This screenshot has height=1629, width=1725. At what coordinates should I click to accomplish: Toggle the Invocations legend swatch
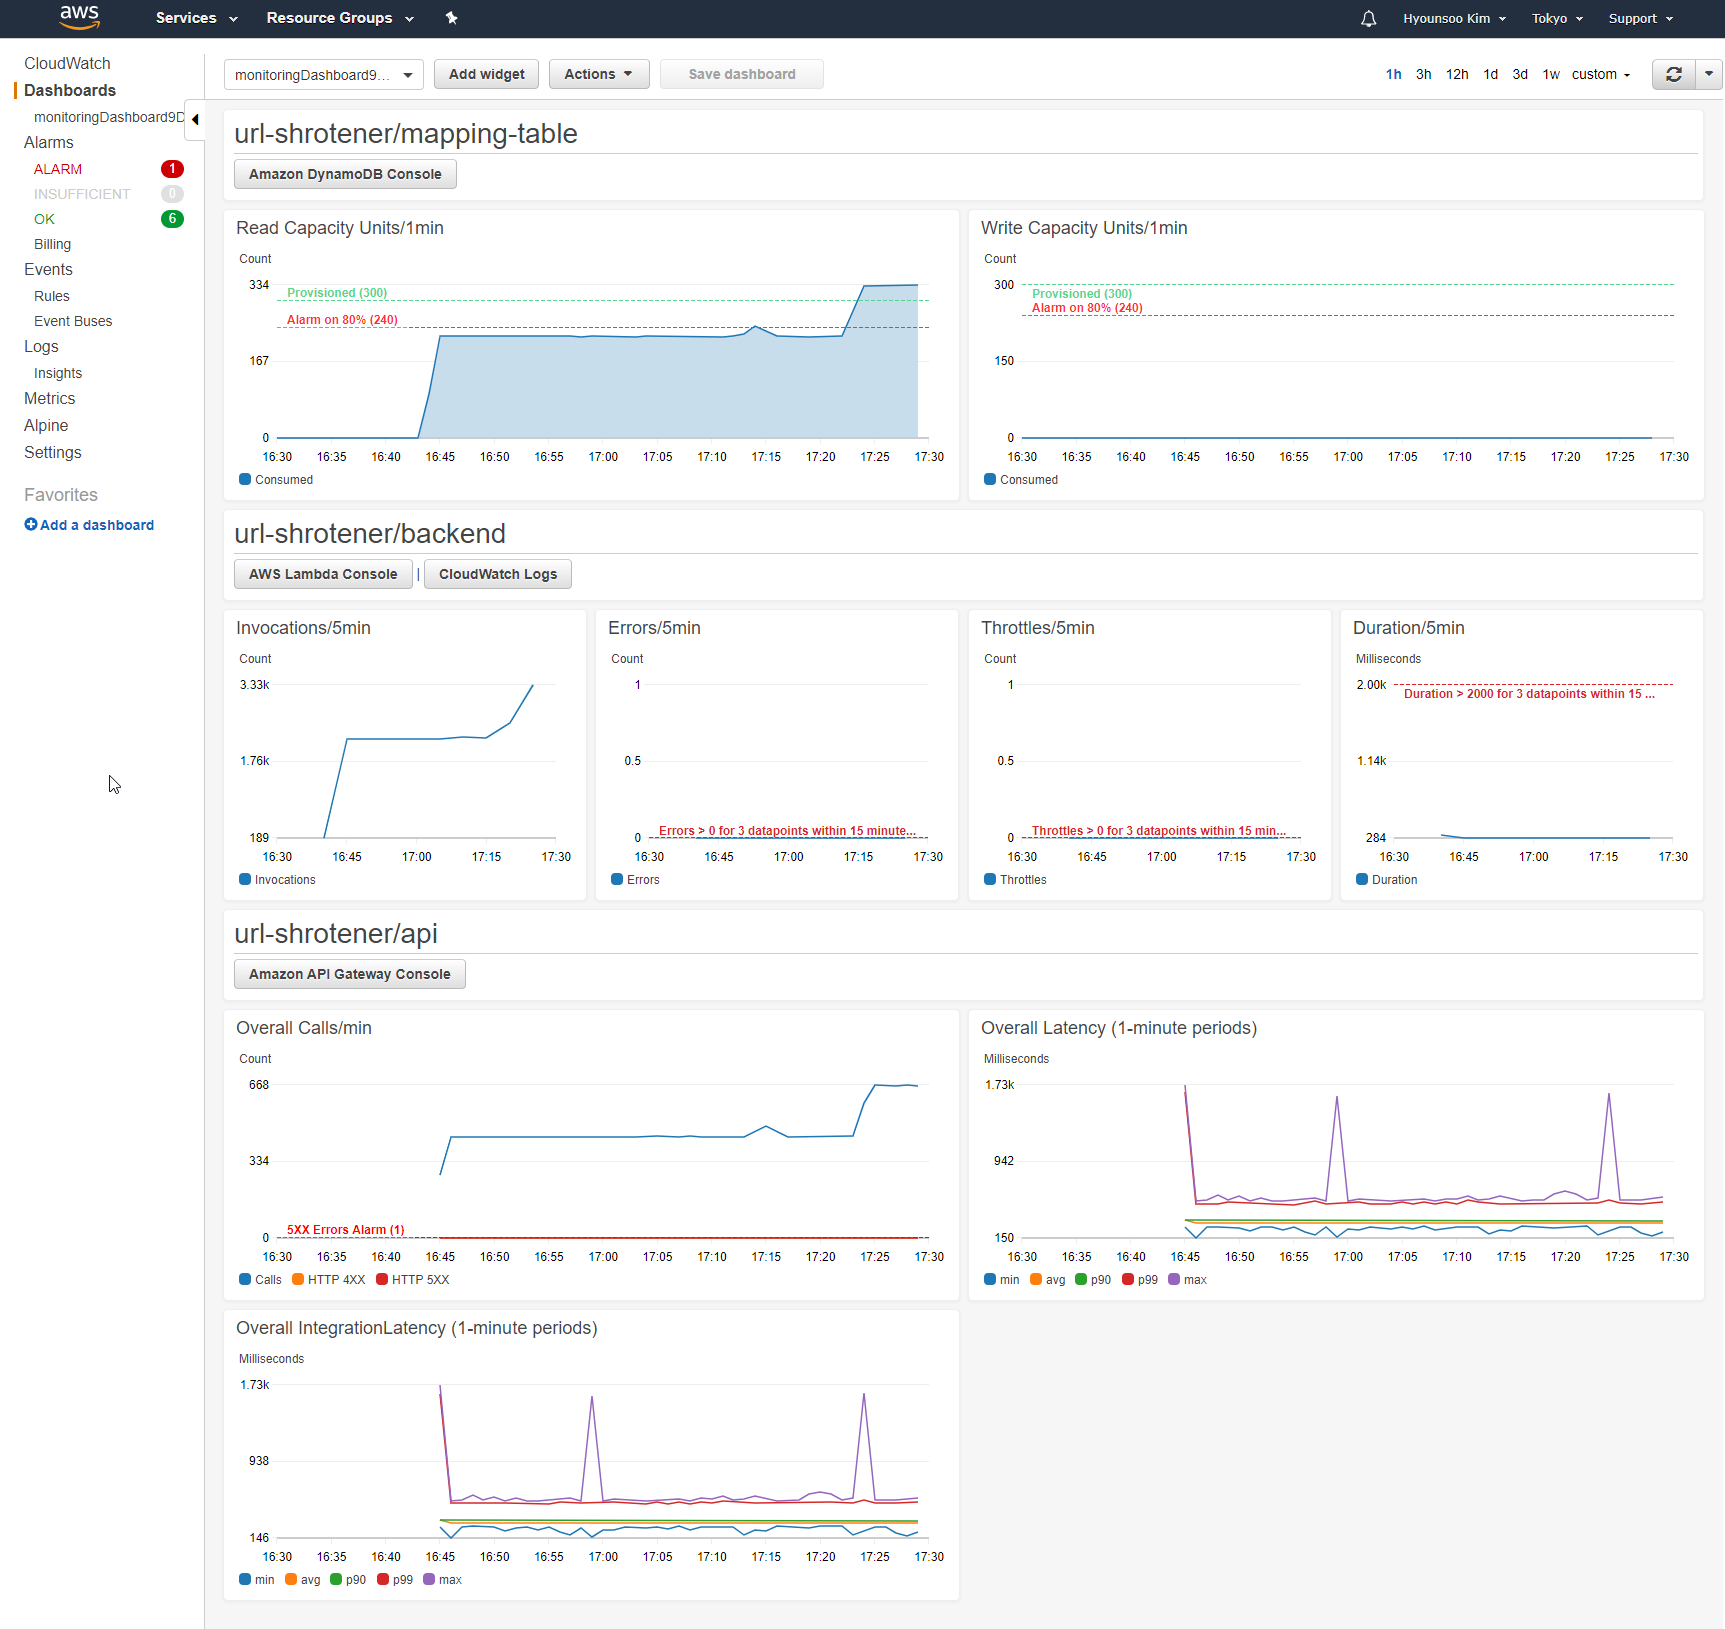pos(245,879)
